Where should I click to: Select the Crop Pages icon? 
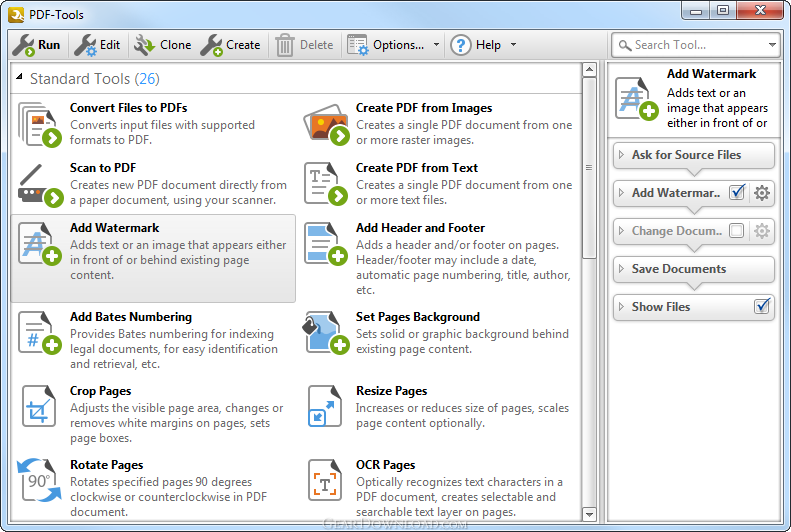[x=39, y=406]
